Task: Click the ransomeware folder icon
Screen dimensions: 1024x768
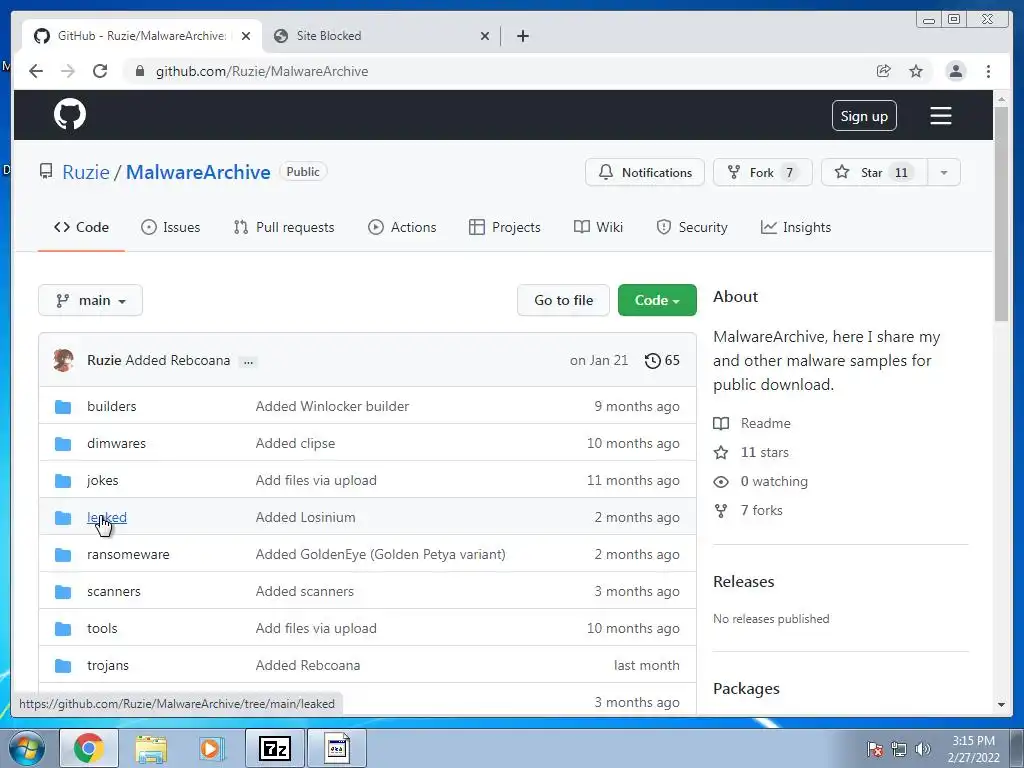Action: tap(63, 555)
